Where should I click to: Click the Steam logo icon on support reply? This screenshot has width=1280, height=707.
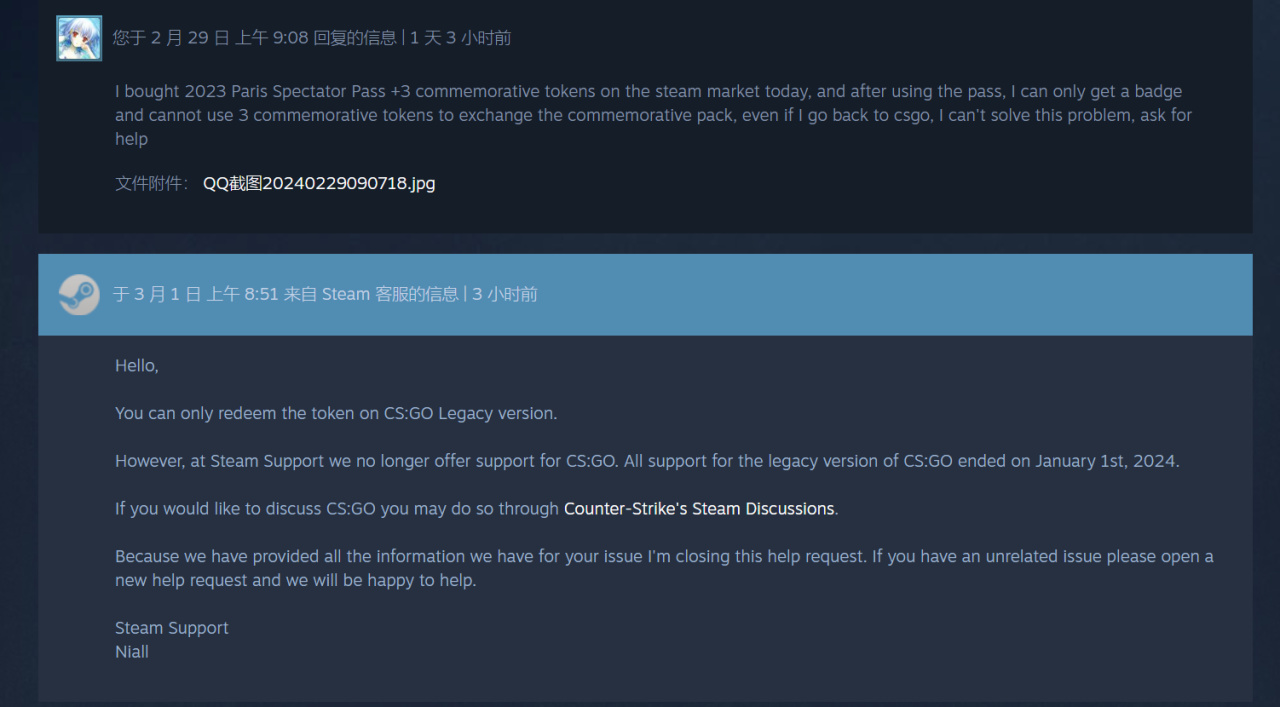point(79,294)
